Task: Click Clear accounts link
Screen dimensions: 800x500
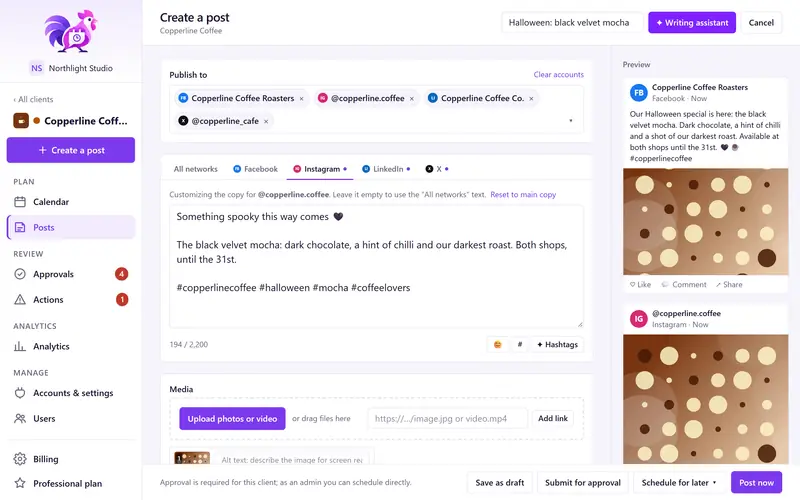Action: (x=559, y=74)
